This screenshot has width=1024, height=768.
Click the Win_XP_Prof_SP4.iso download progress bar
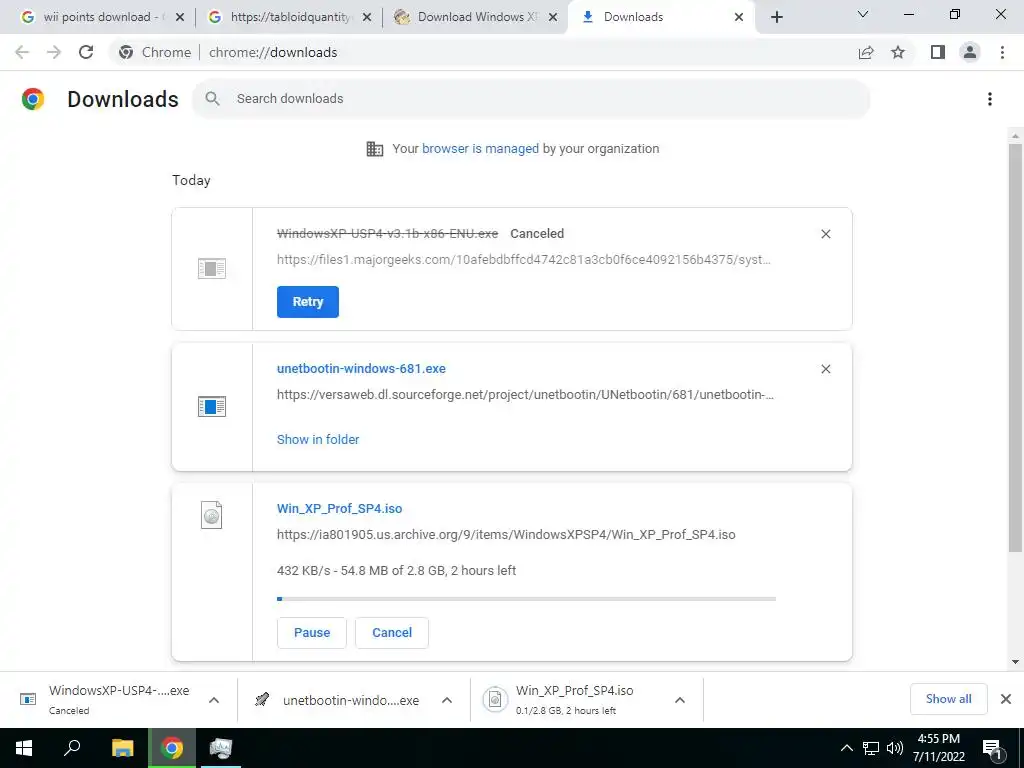click(x=526, y=599)
